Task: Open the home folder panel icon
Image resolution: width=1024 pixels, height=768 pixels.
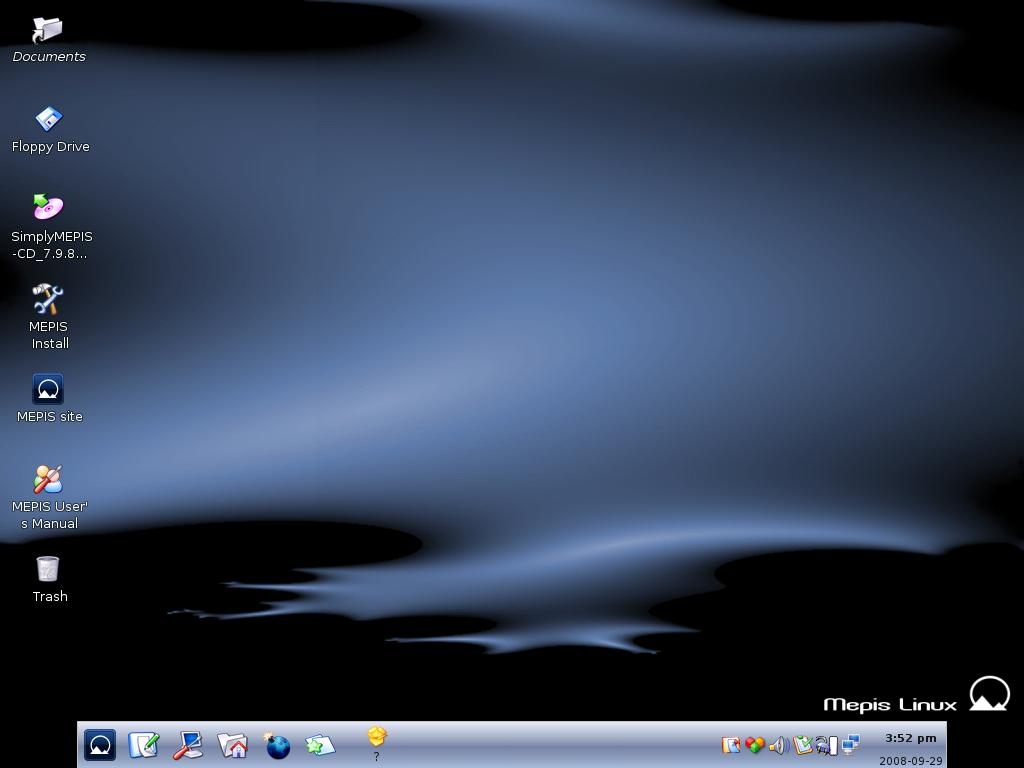Action: pos(232,745)
